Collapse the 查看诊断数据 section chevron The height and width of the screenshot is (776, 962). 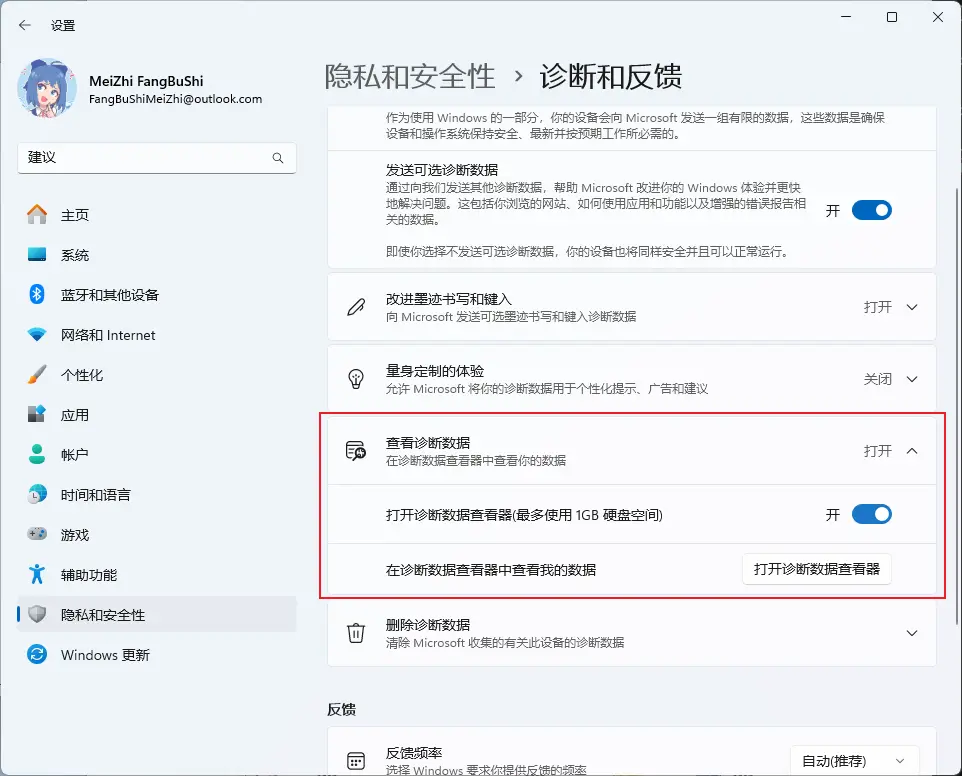point(911,451)
